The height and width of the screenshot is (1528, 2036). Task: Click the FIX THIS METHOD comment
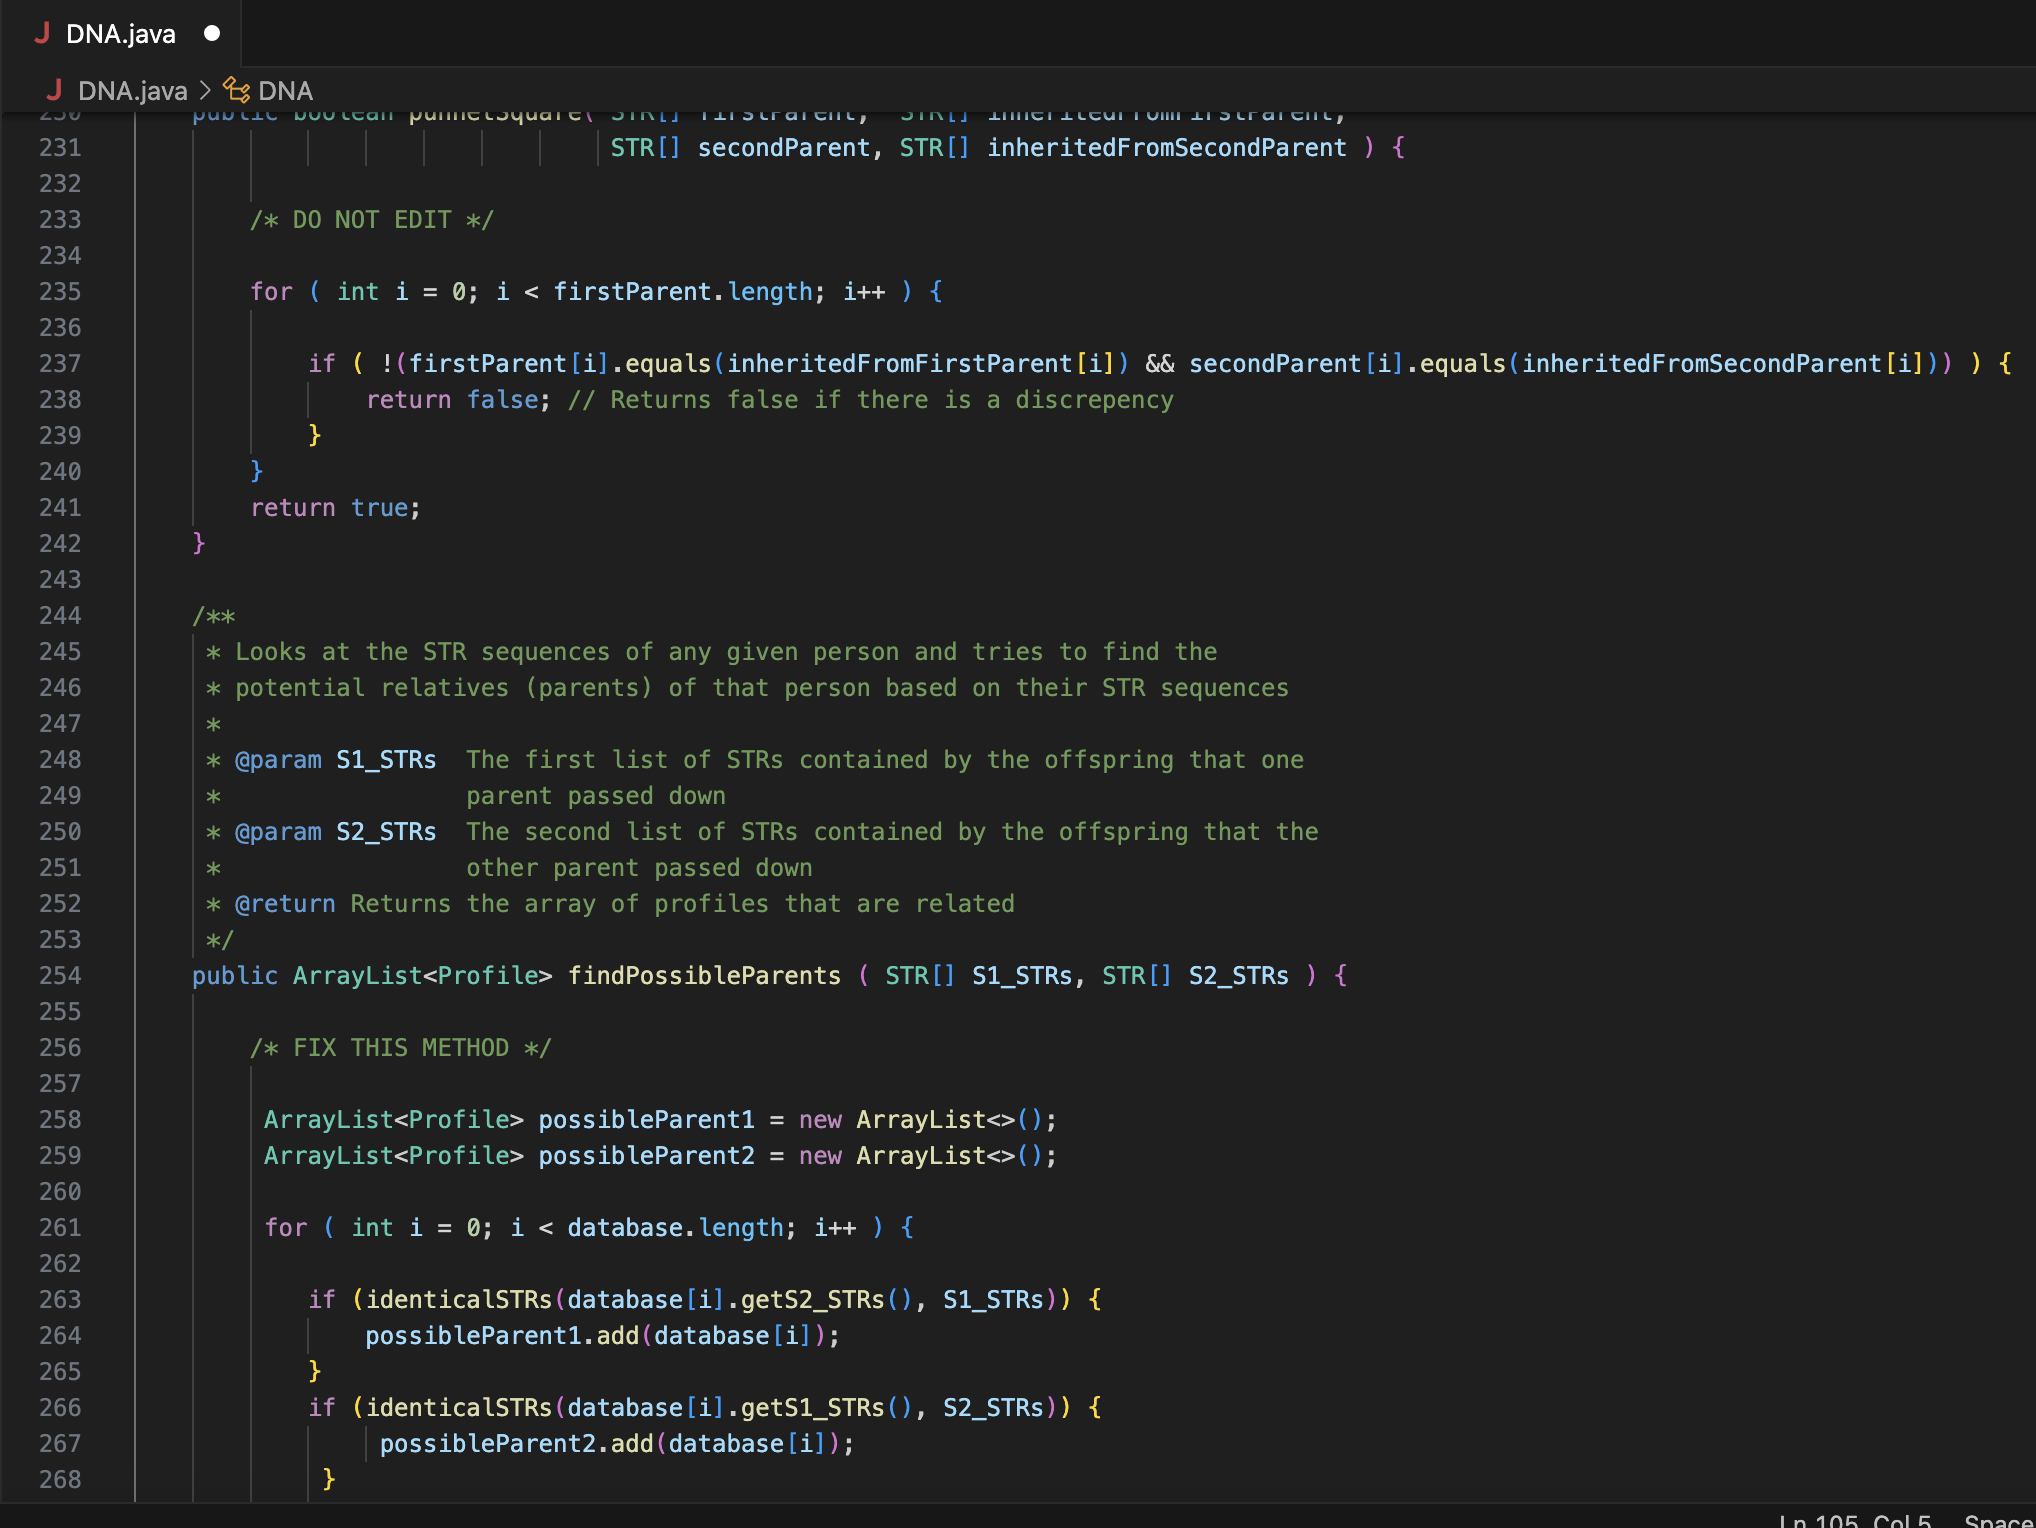[400, 1047]
